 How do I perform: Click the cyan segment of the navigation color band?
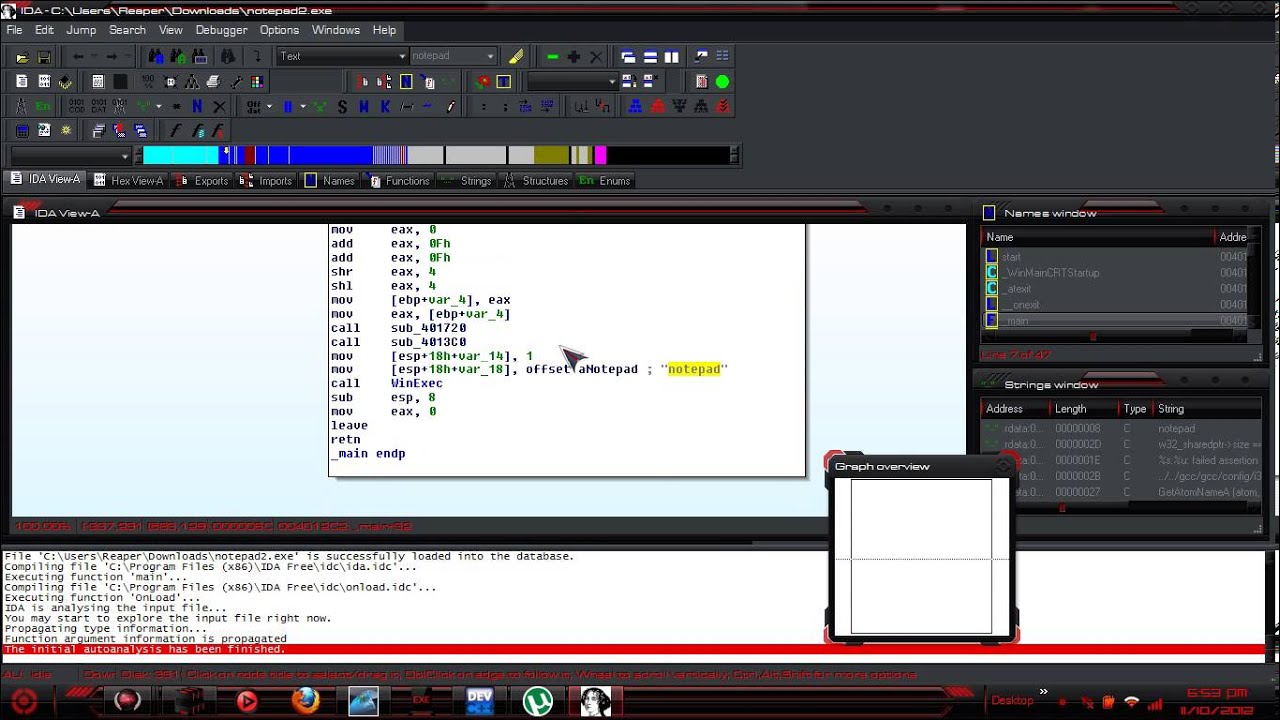pyautogui.click(x=180, y=155)
